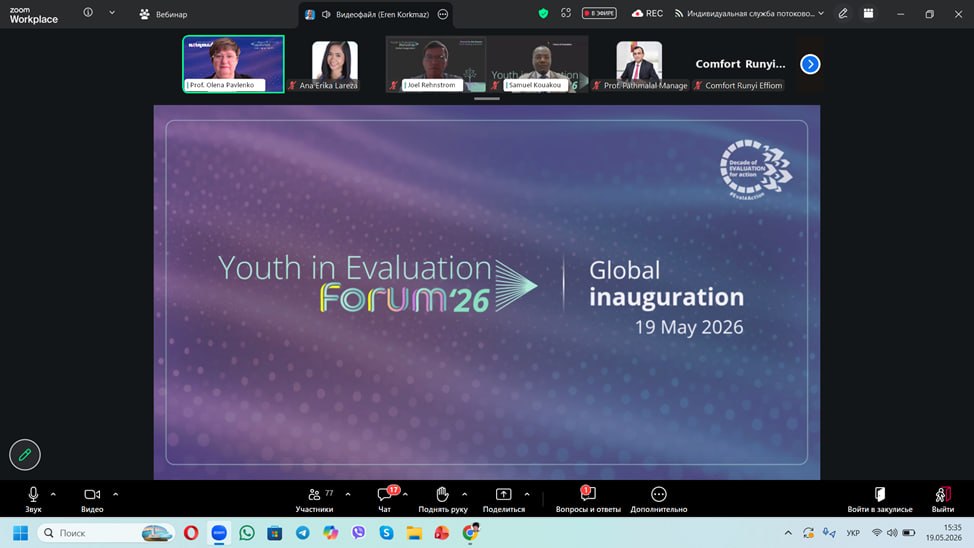Open Microsoft Store from taskbar
974x548 pixels.
click(275, 533)
